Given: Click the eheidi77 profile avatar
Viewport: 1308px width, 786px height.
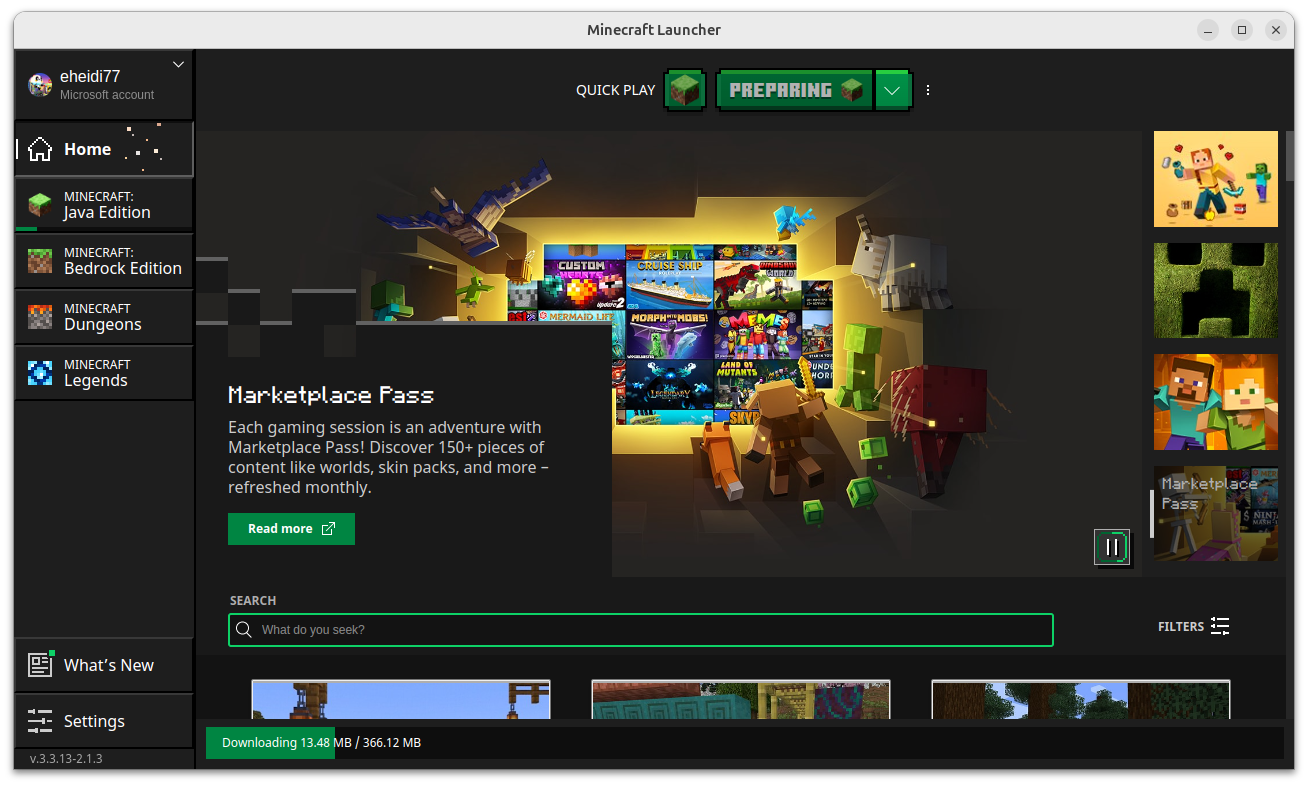Looking at the screenshot, I should 40,85.
